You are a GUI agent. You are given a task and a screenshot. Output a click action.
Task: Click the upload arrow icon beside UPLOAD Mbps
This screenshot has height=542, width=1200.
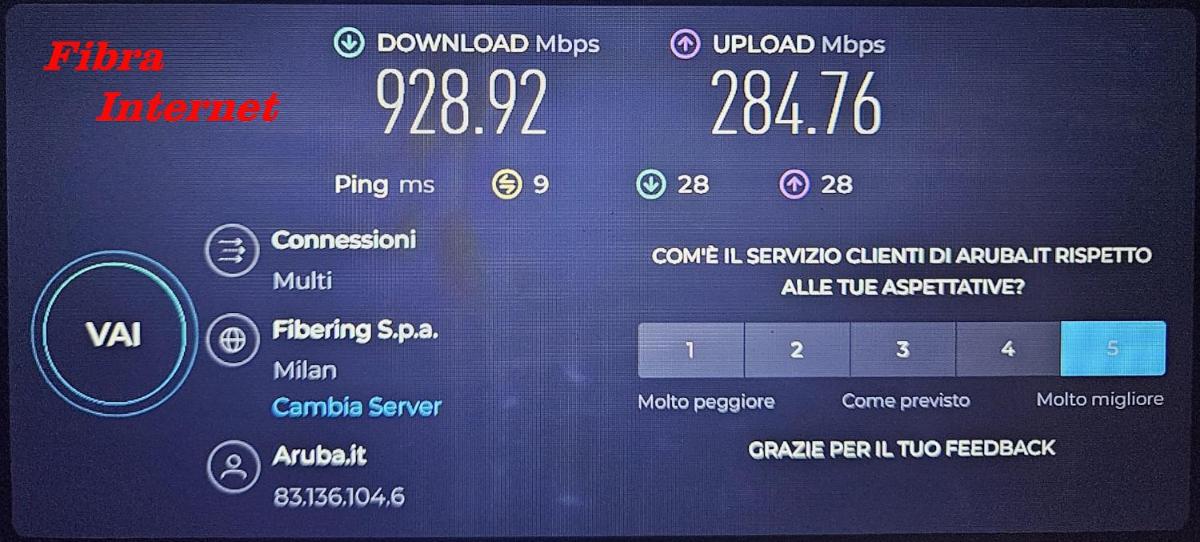point(684,43)
